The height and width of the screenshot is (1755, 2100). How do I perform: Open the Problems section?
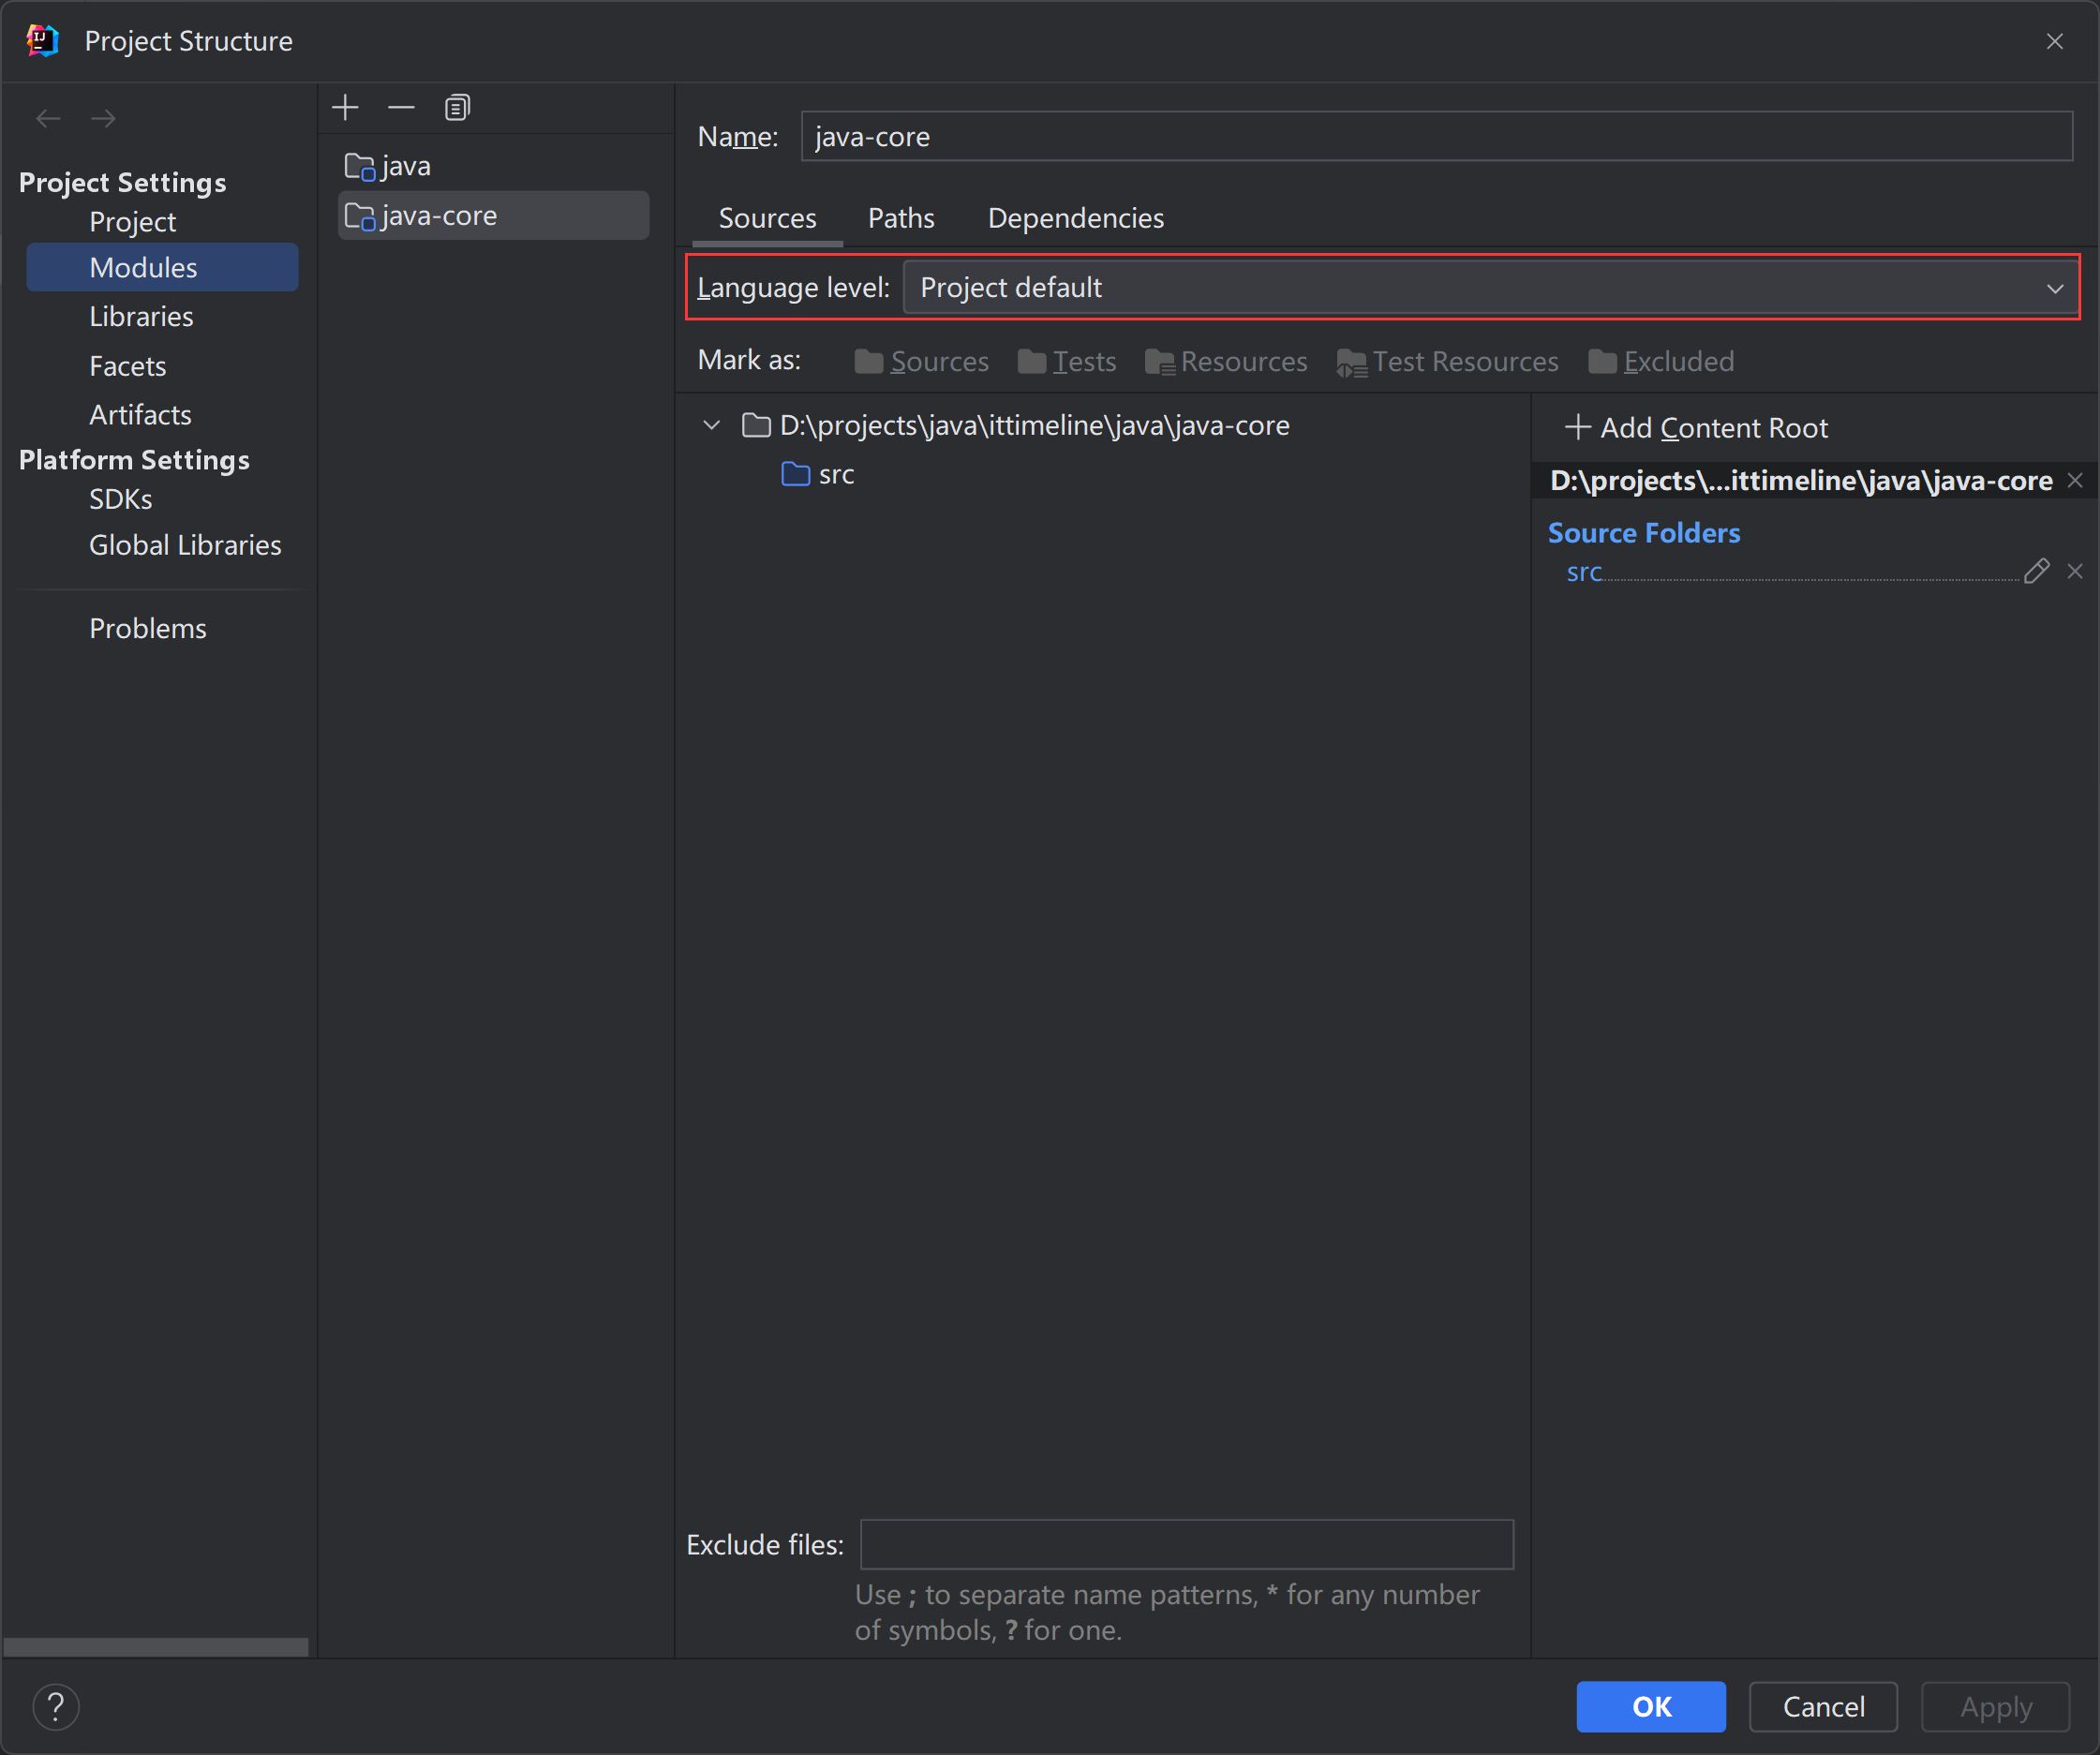click(x=148, y=628)
